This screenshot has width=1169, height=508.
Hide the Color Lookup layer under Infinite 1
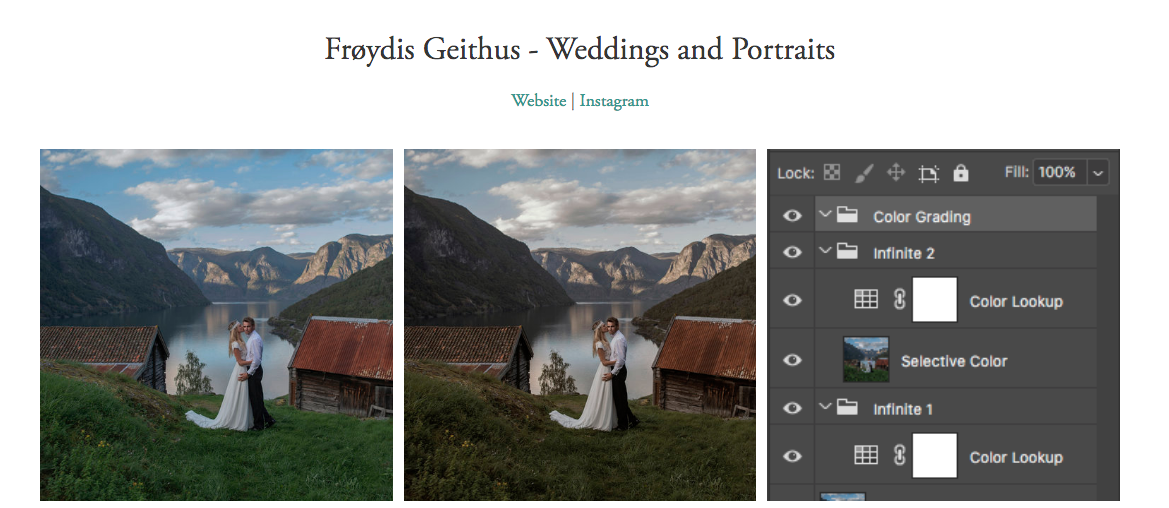click(792, 456)
